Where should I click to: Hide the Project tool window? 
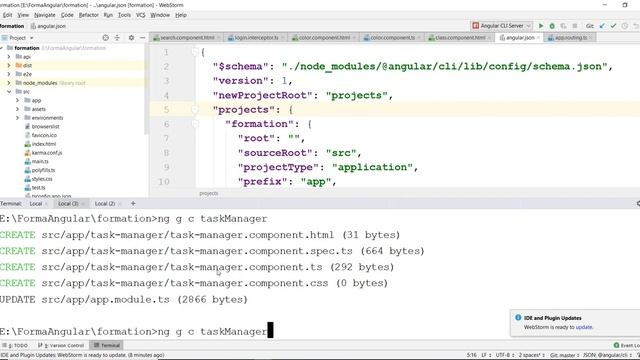142,38
